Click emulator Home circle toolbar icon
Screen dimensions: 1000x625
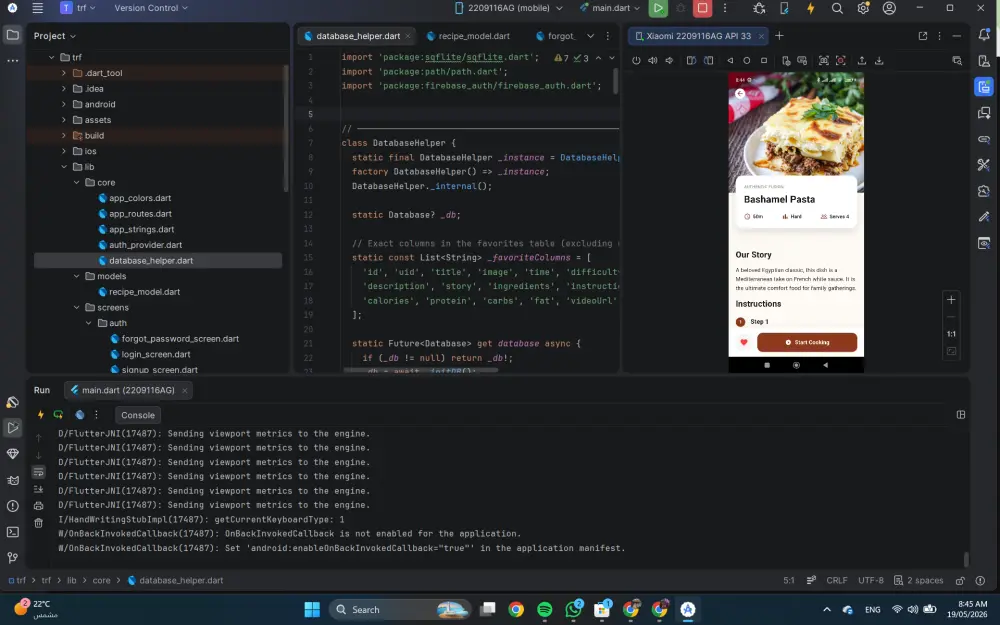747,61
